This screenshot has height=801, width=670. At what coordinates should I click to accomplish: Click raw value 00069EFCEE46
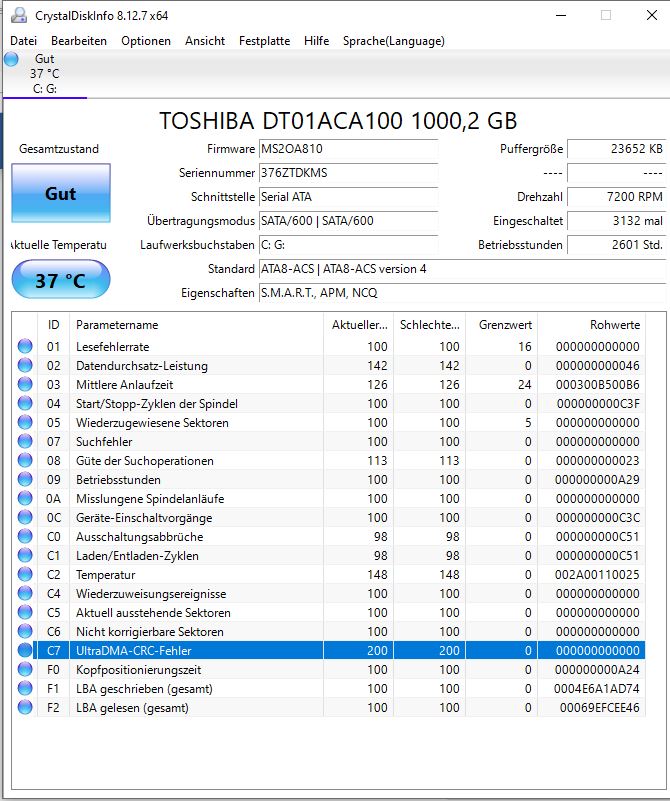click(600, 708)
